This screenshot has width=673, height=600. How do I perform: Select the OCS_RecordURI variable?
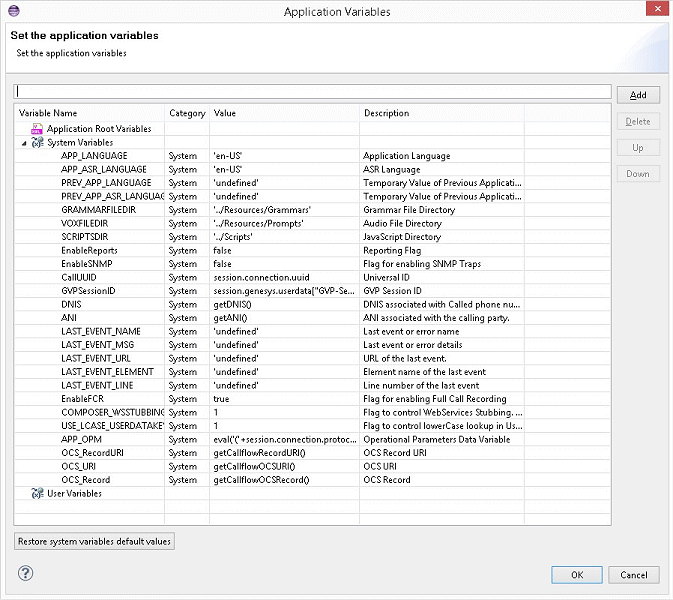(92, 453)
